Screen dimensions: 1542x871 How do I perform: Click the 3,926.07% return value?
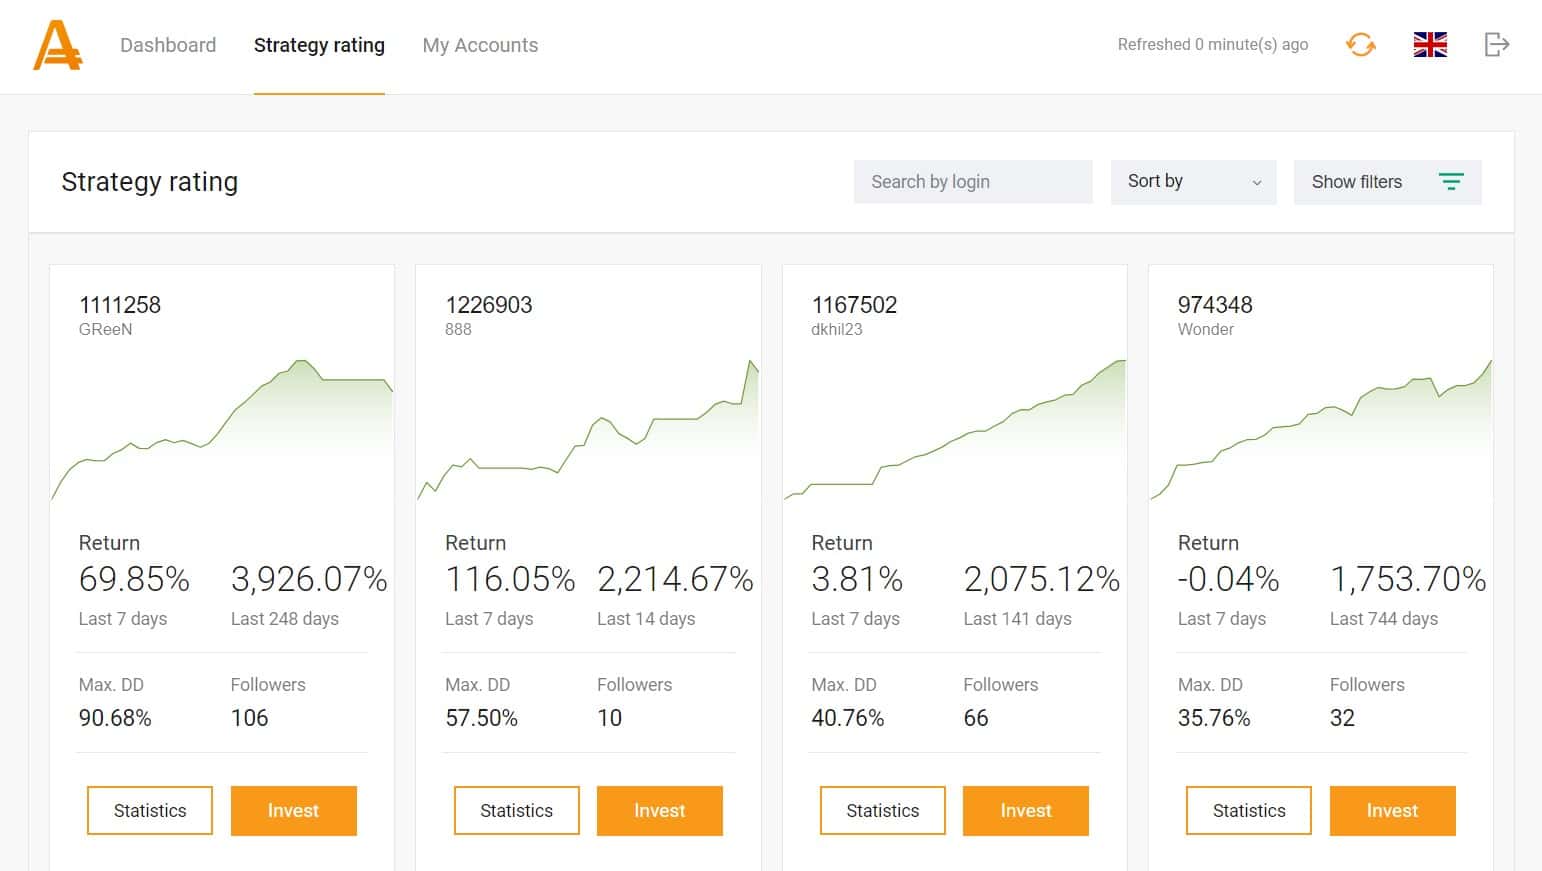pyautogui.click(x=309, y=579)
